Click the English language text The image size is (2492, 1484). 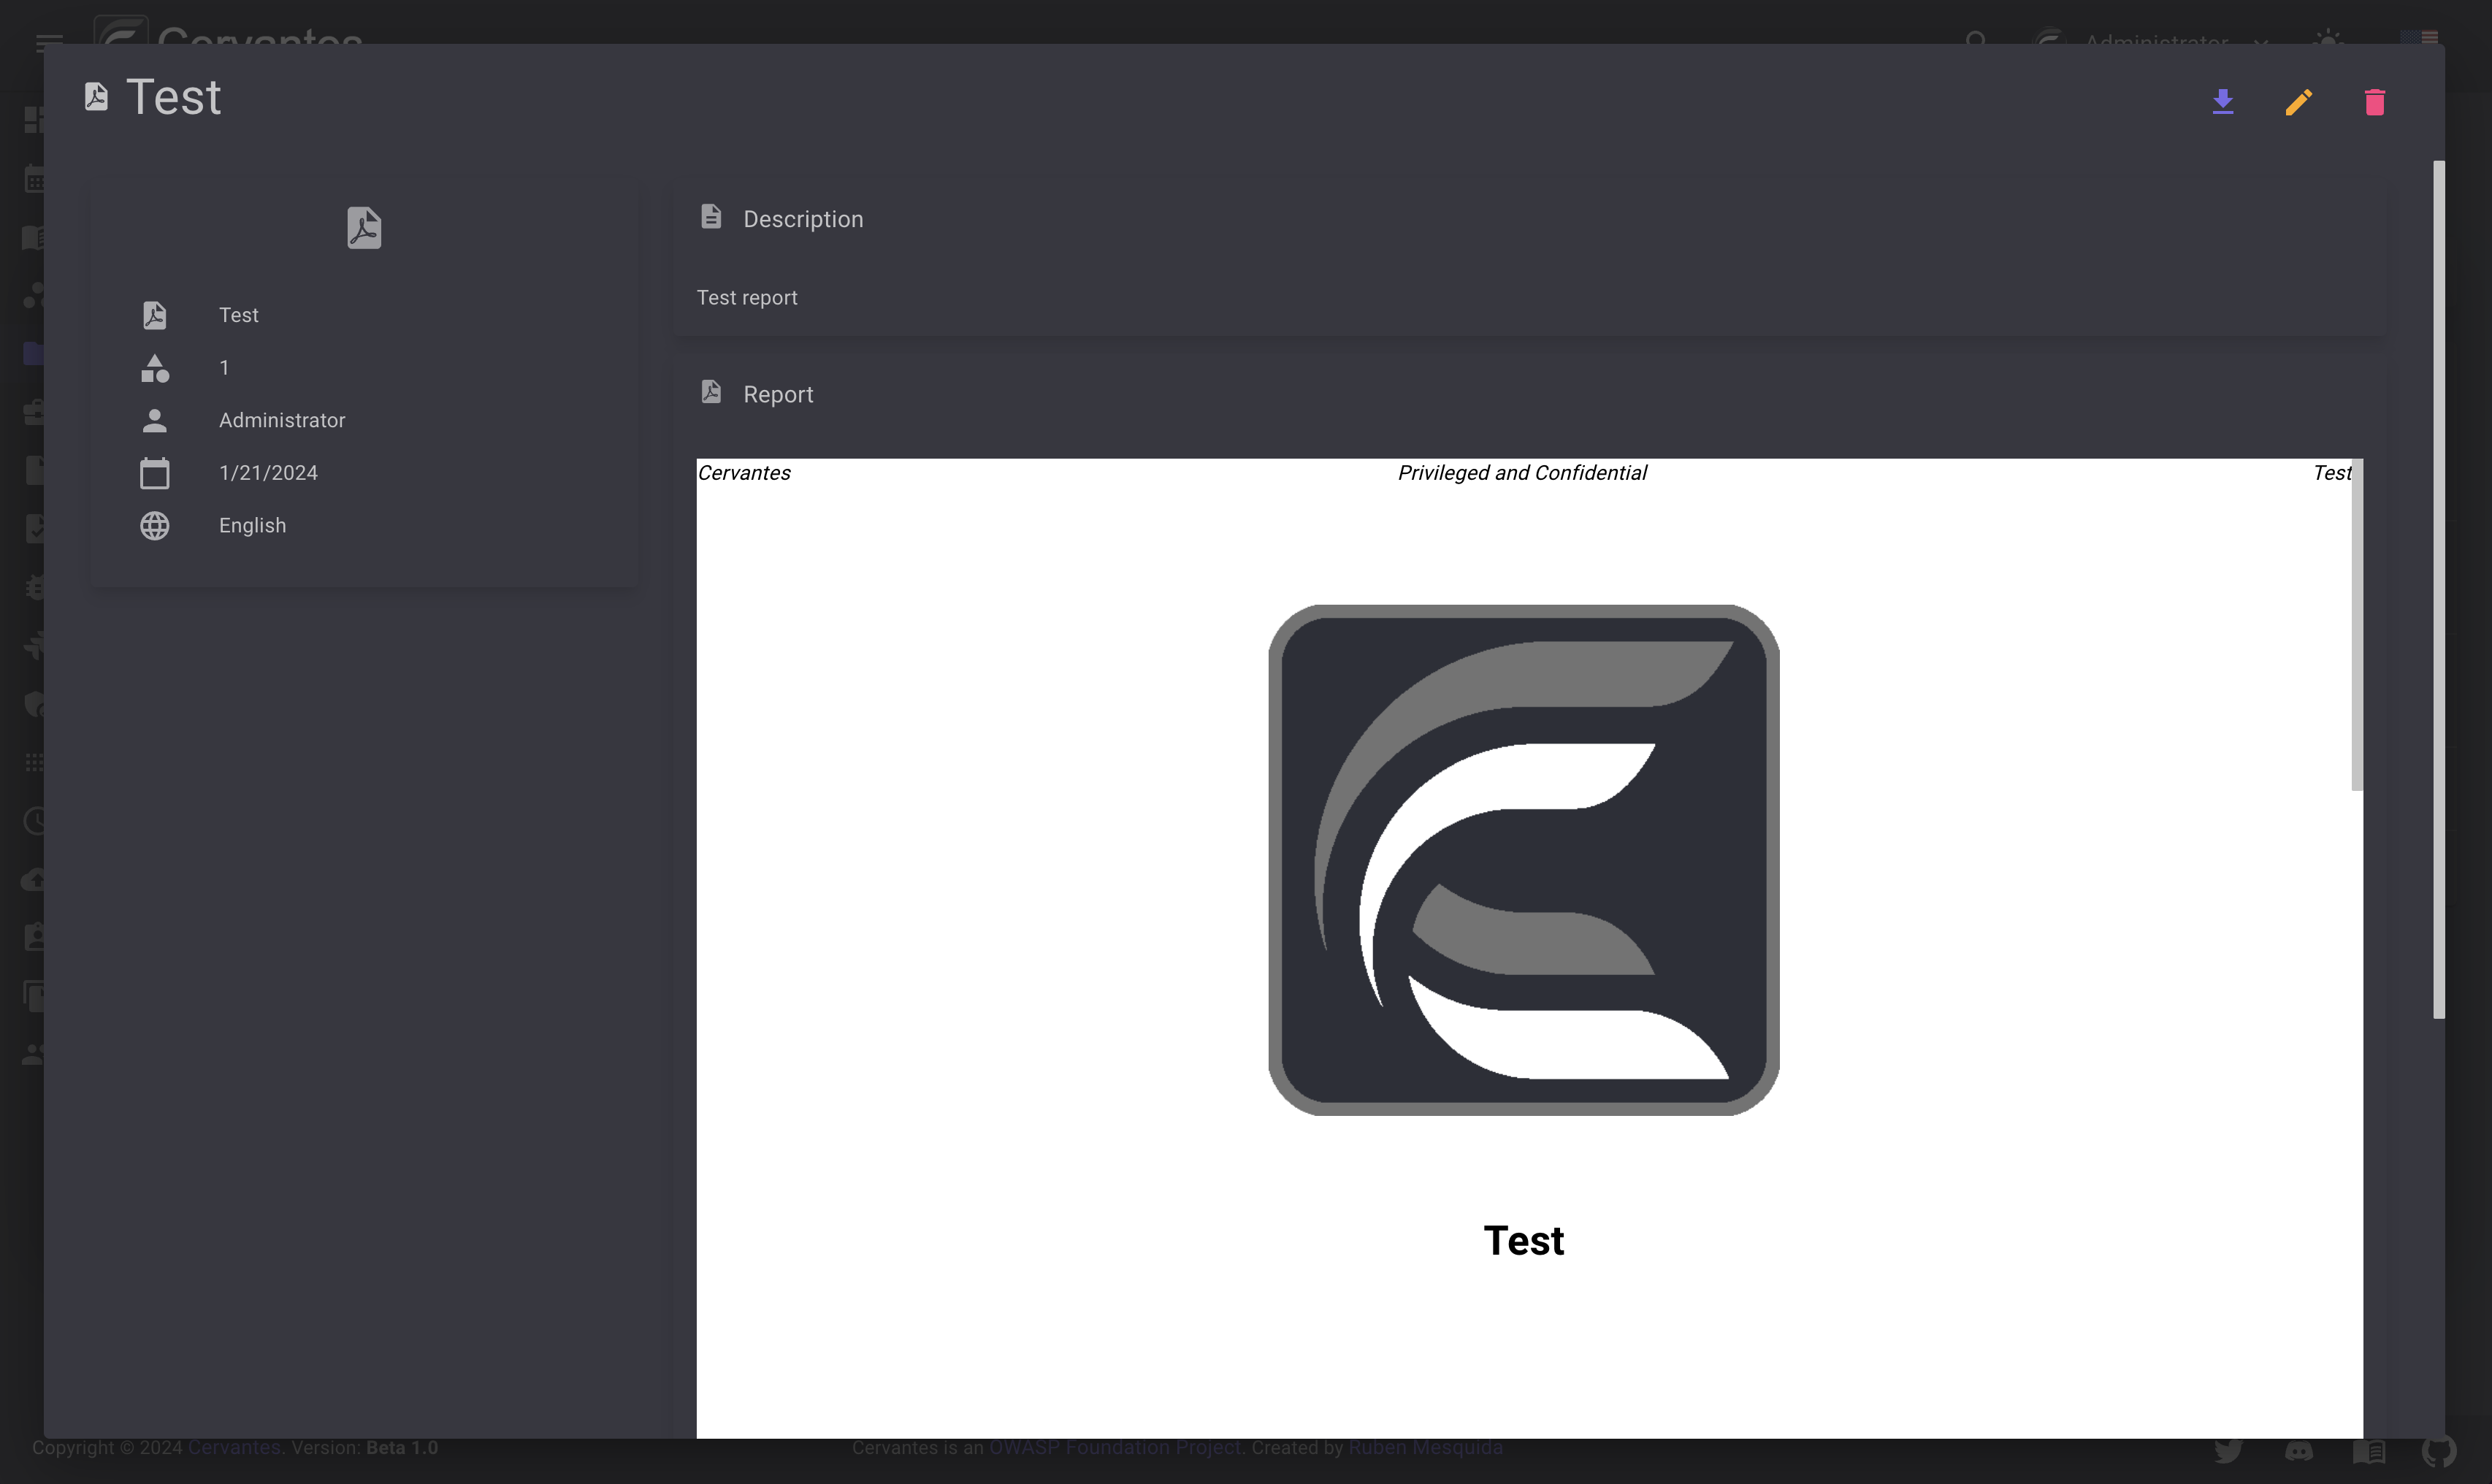252,525
